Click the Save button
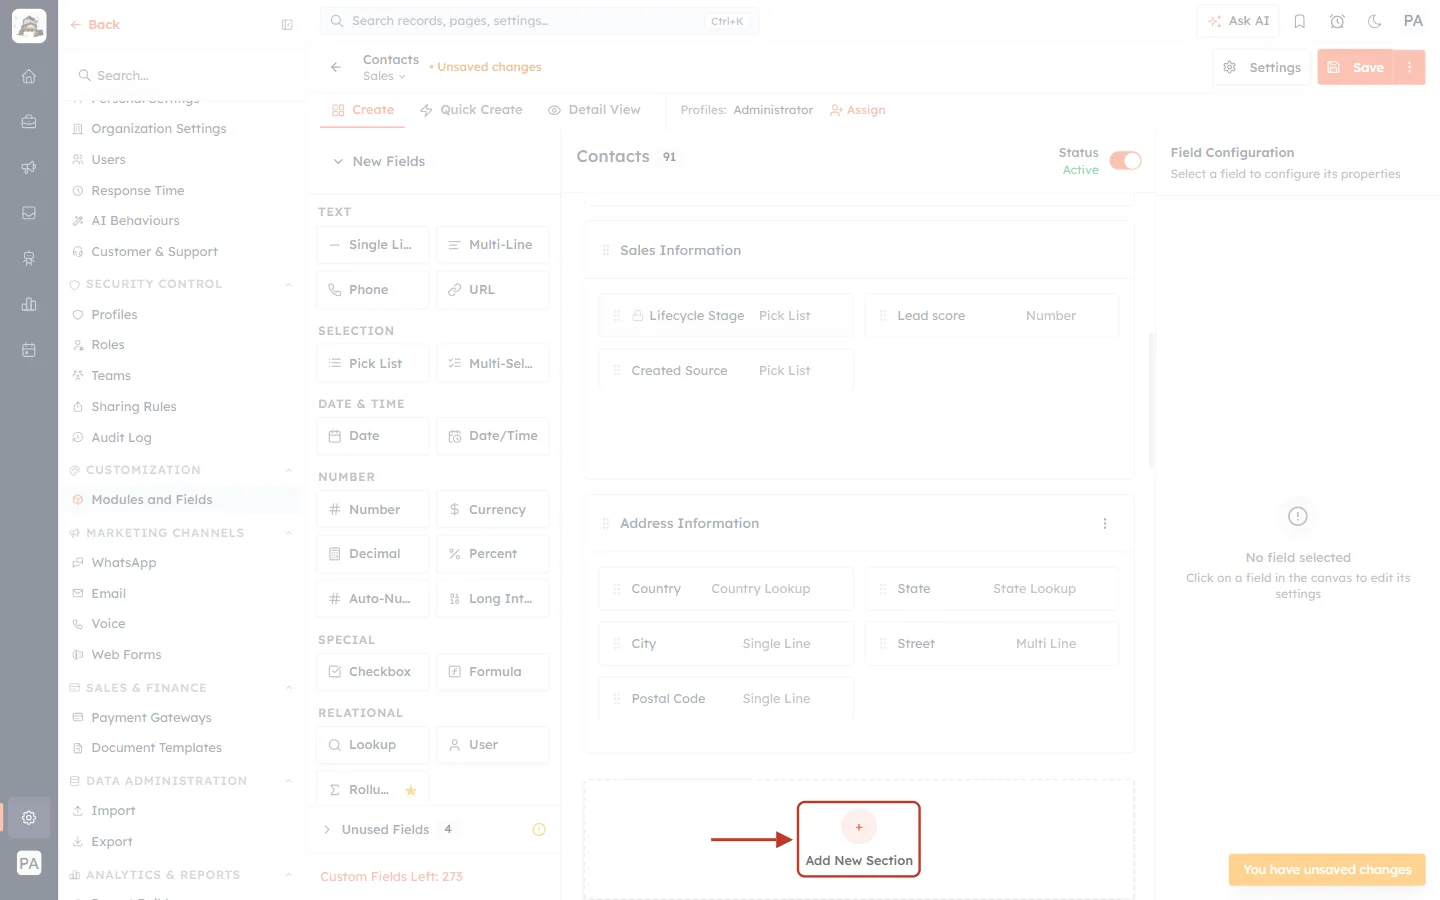Screen dimensions: 1440x900 point(1356,67)
